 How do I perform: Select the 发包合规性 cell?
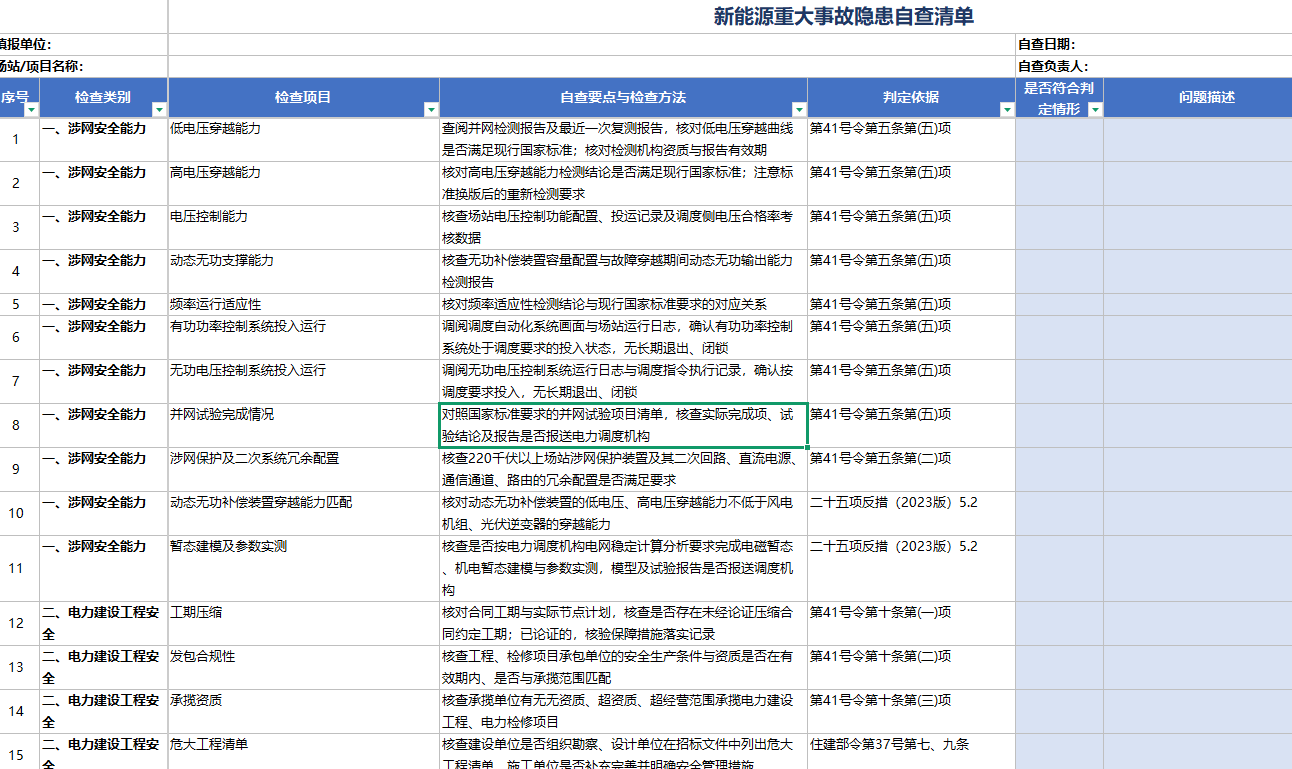(x=304, y=667)
